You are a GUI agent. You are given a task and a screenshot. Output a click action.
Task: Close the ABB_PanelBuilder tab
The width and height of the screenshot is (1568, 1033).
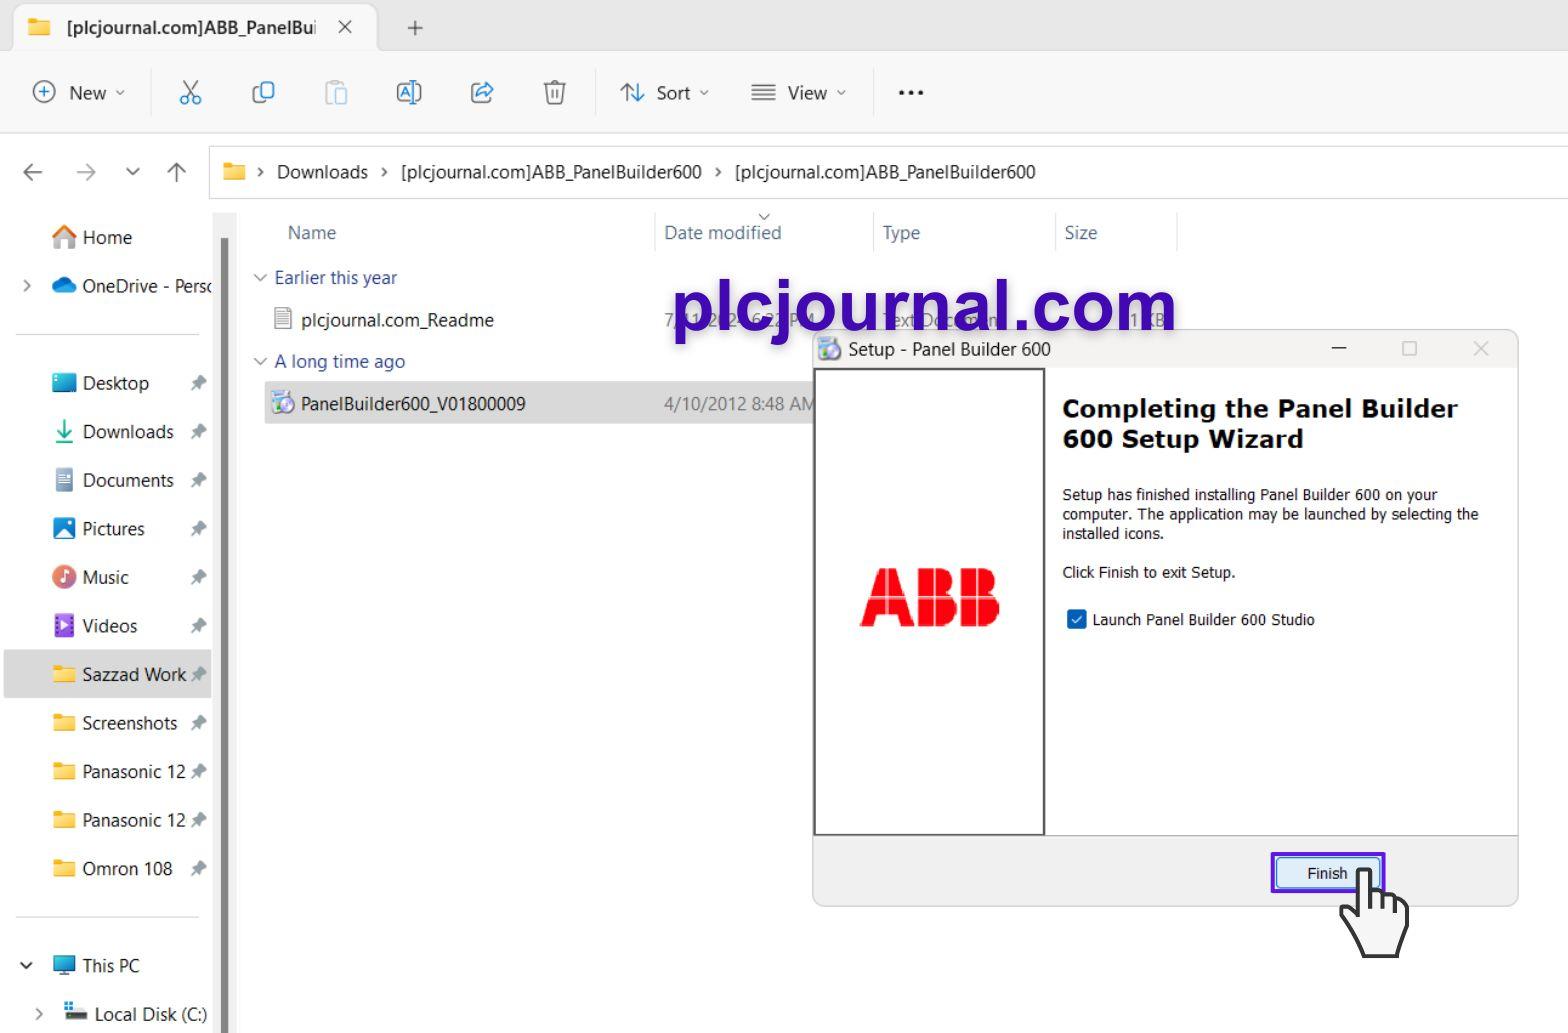345,27
